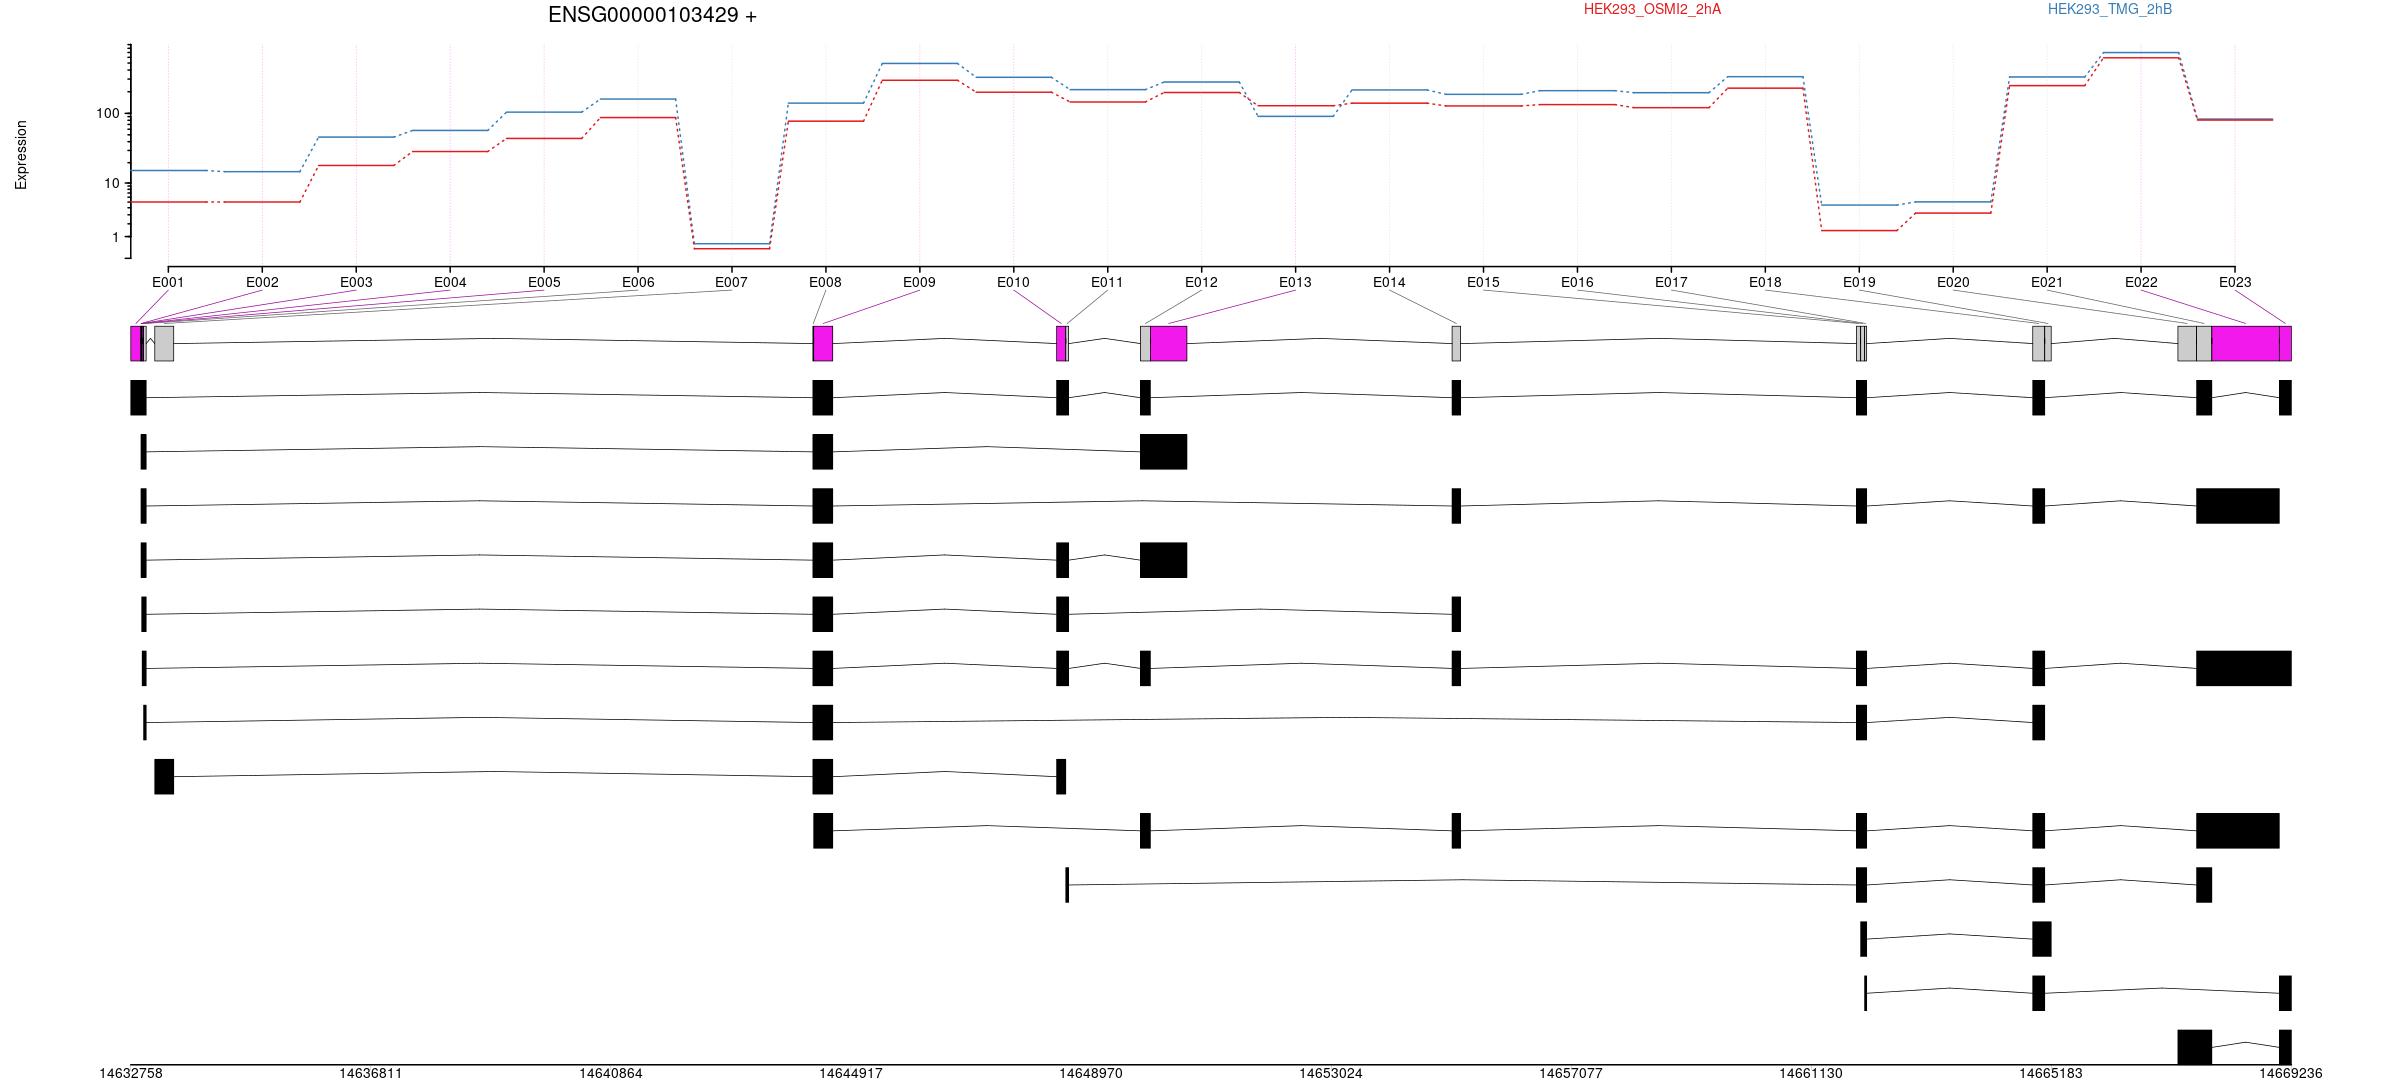Image resolution: width=2400 pixels, height=1090 pixels.
Task: Click genomic coordinate 14669236
Action: coord(2291,1074)
